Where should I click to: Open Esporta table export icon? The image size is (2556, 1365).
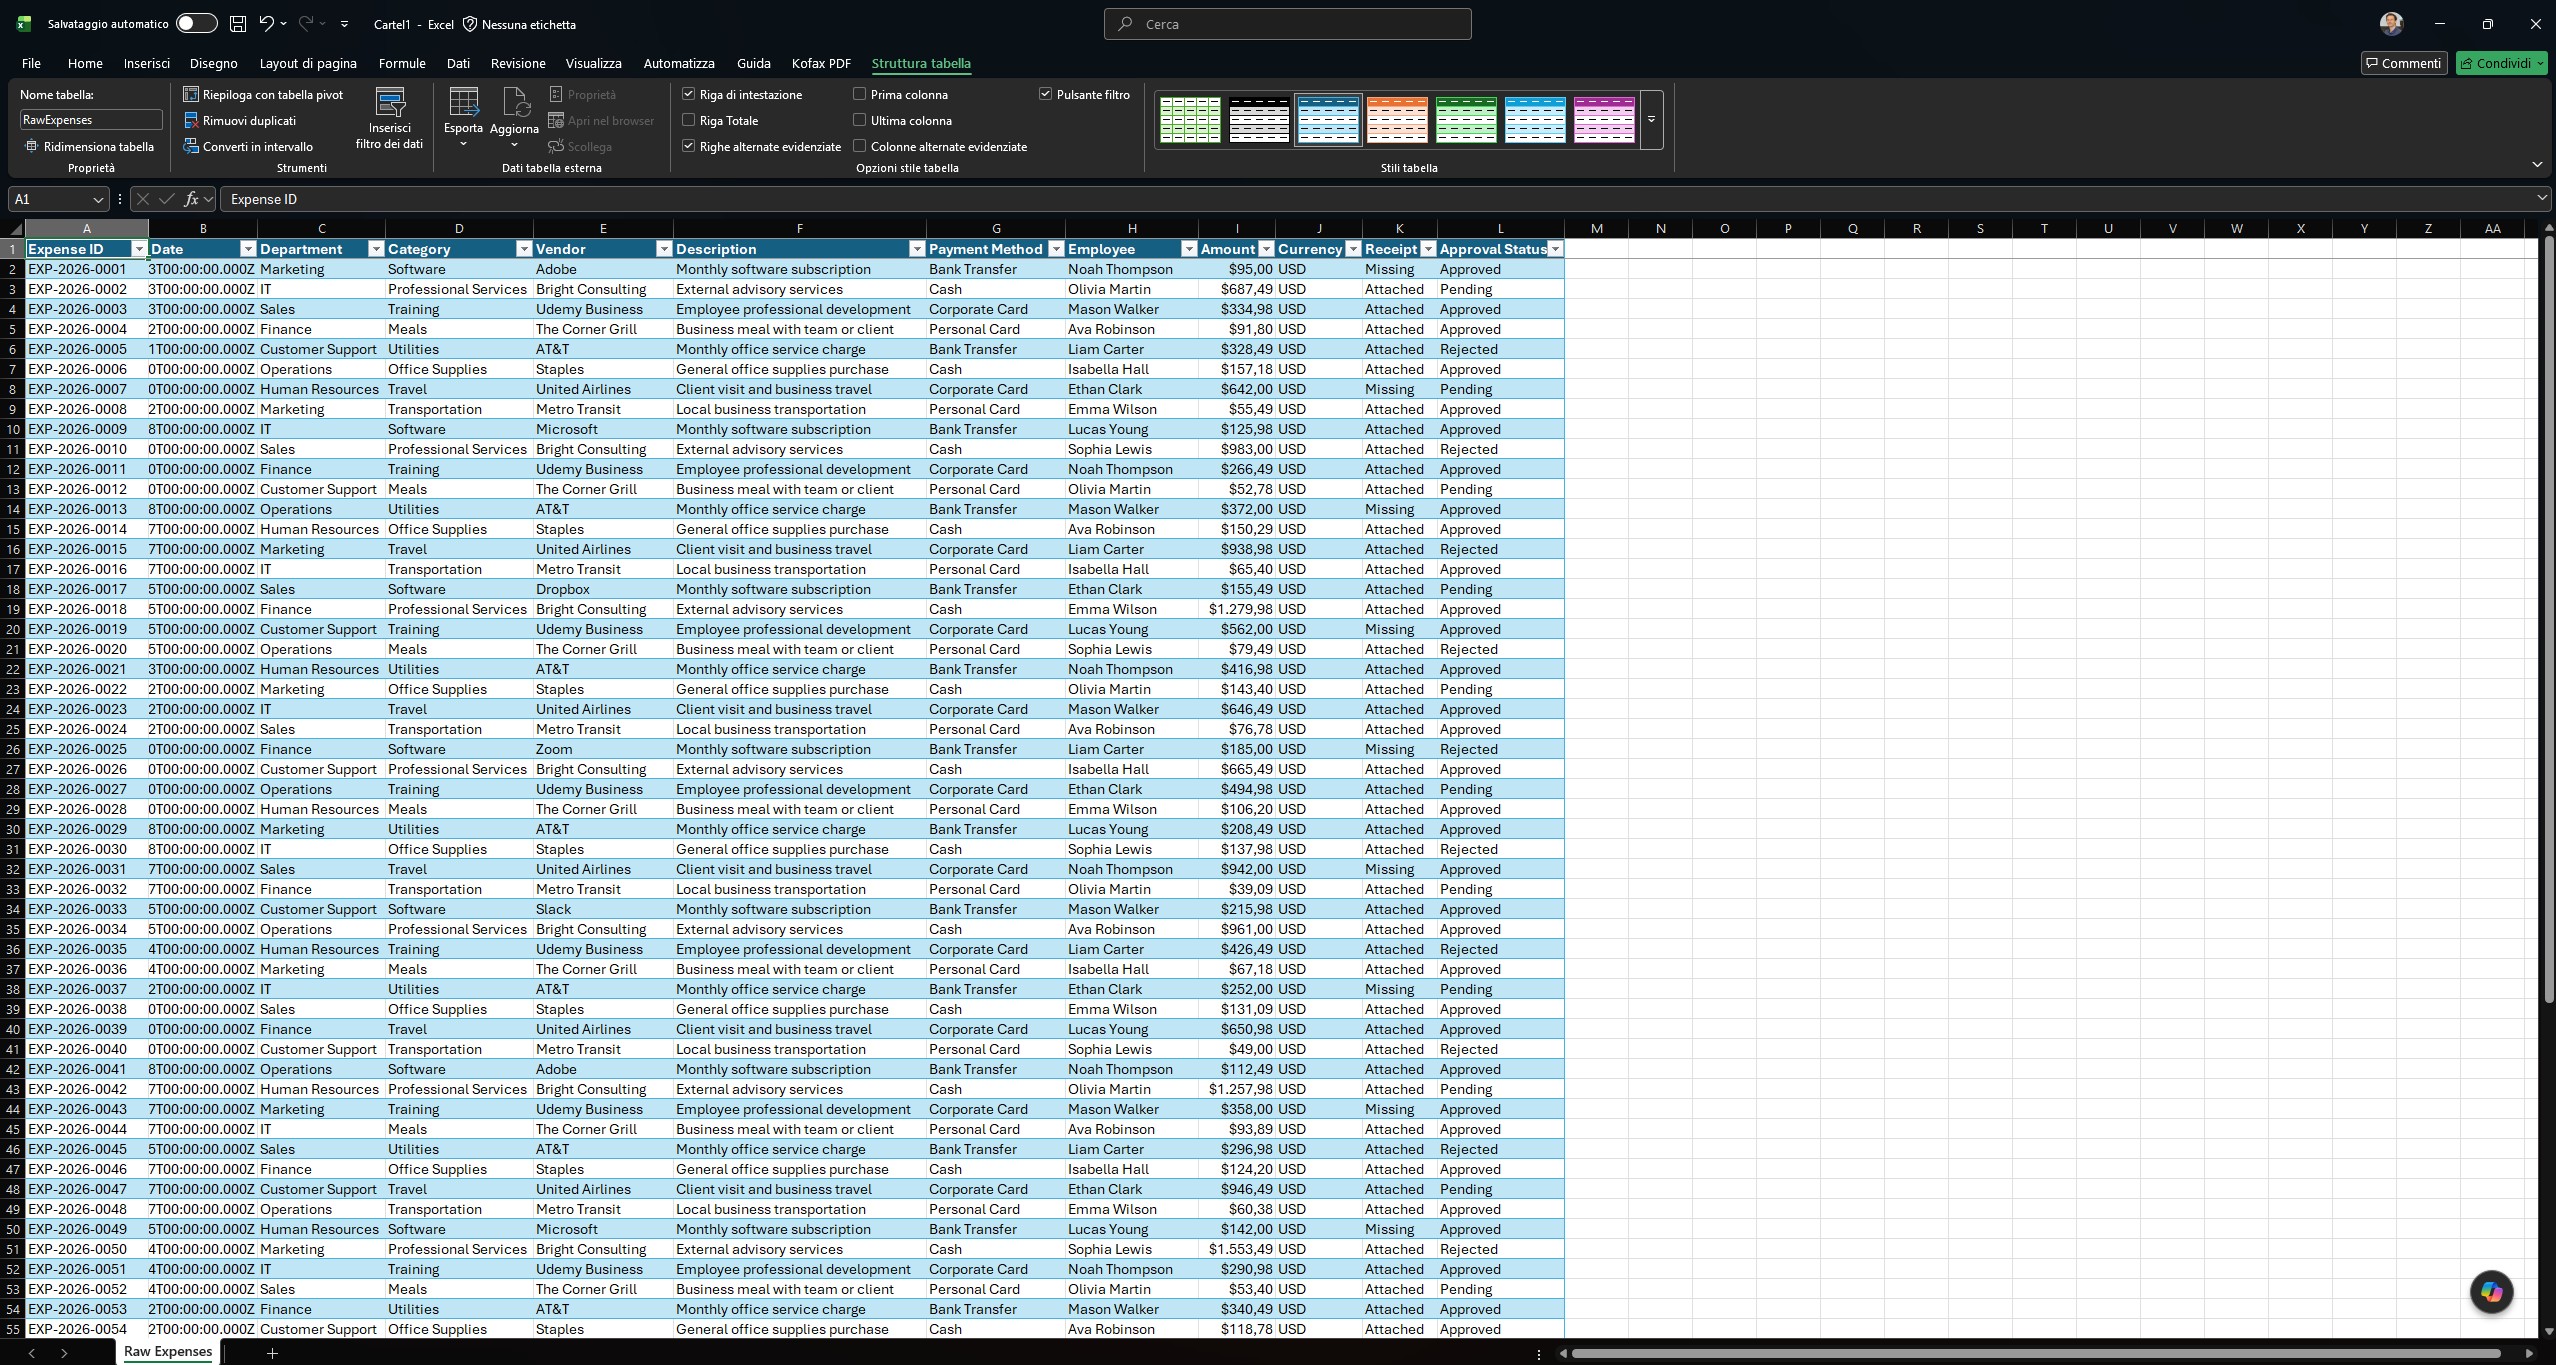click(x=463, y=102)
